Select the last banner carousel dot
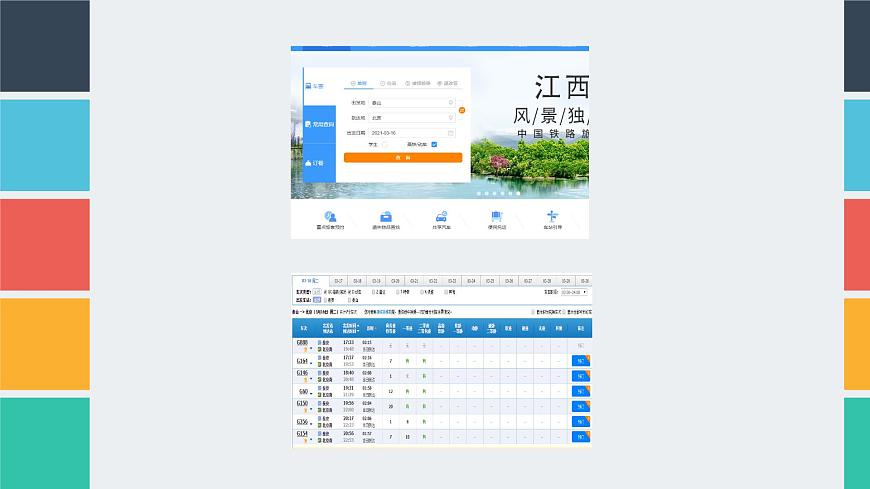This screenshot has height=489, width=870. [518, 193]
